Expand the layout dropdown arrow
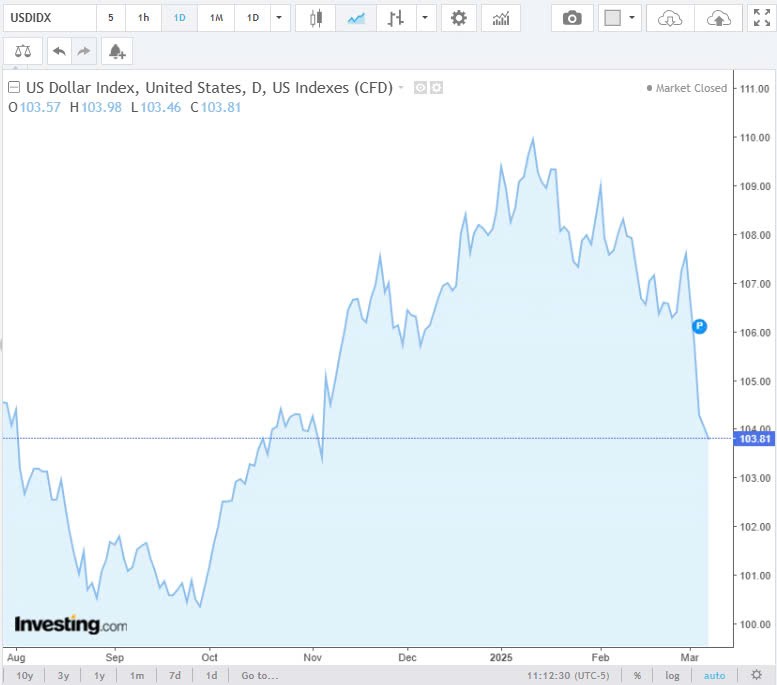777x685 pixels. [x=632, y=18]
